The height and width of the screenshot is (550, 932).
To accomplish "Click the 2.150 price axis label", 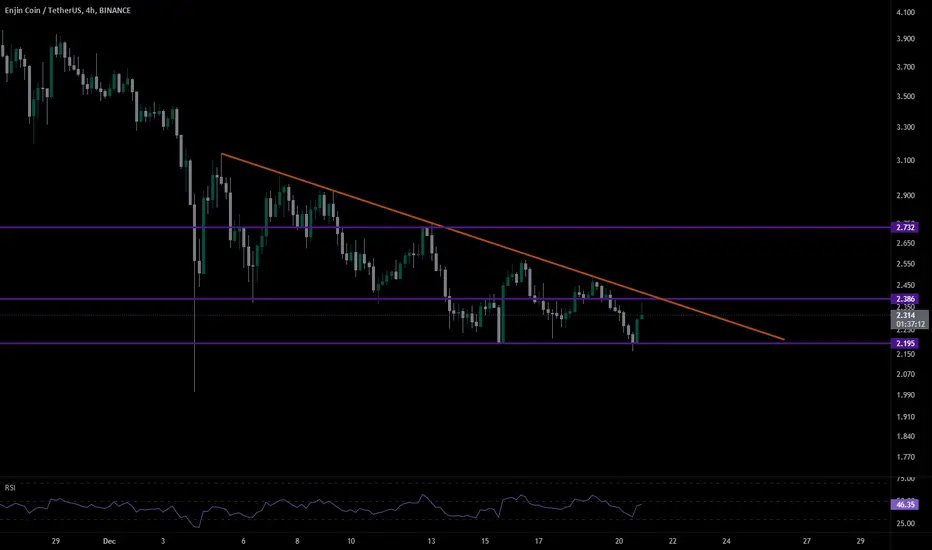I will [x=905, y=354].
